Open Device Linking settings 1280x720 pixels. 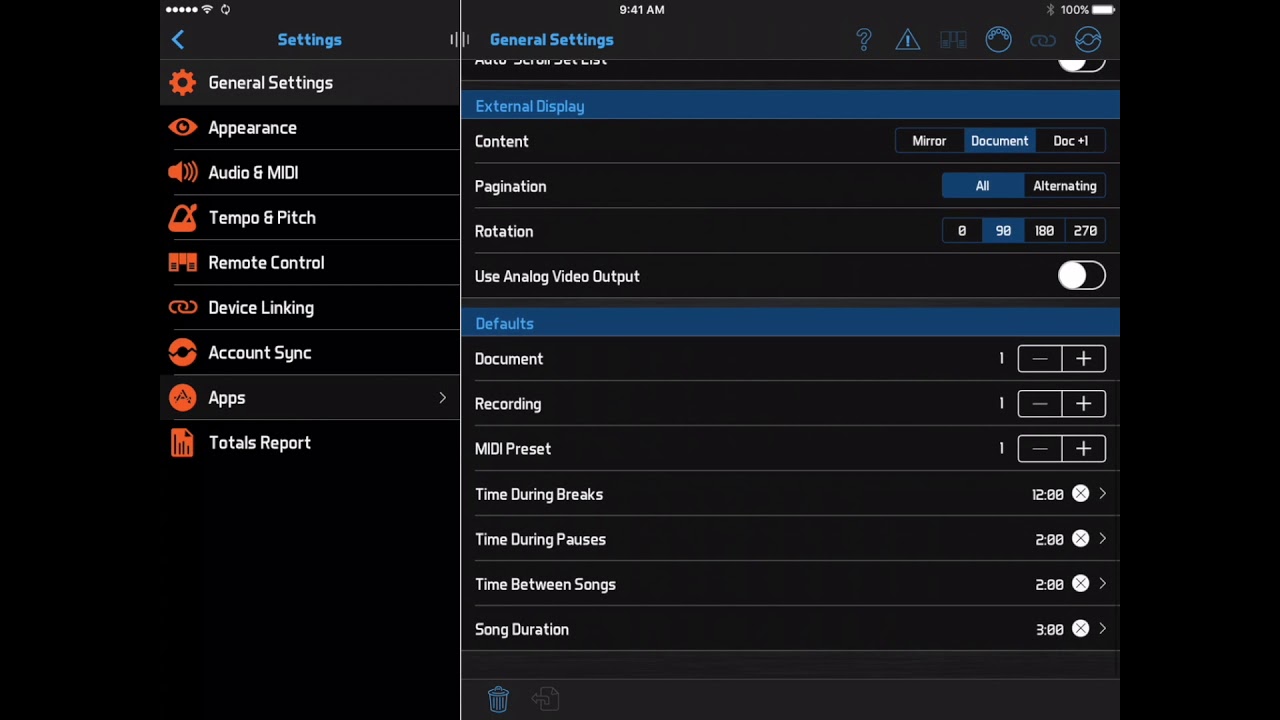click(x=310, y=308)
